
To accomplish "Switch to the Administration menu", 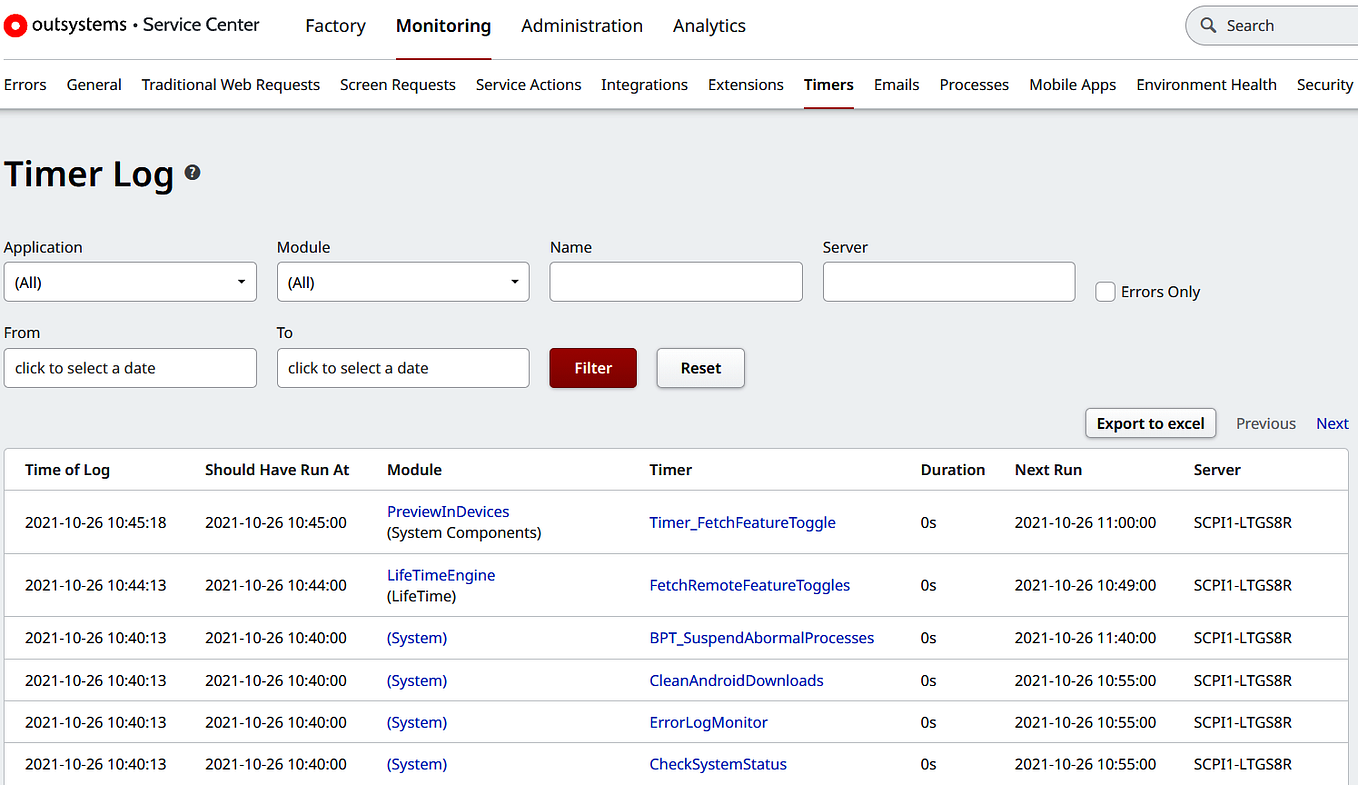I will click(x=581, y=26).
